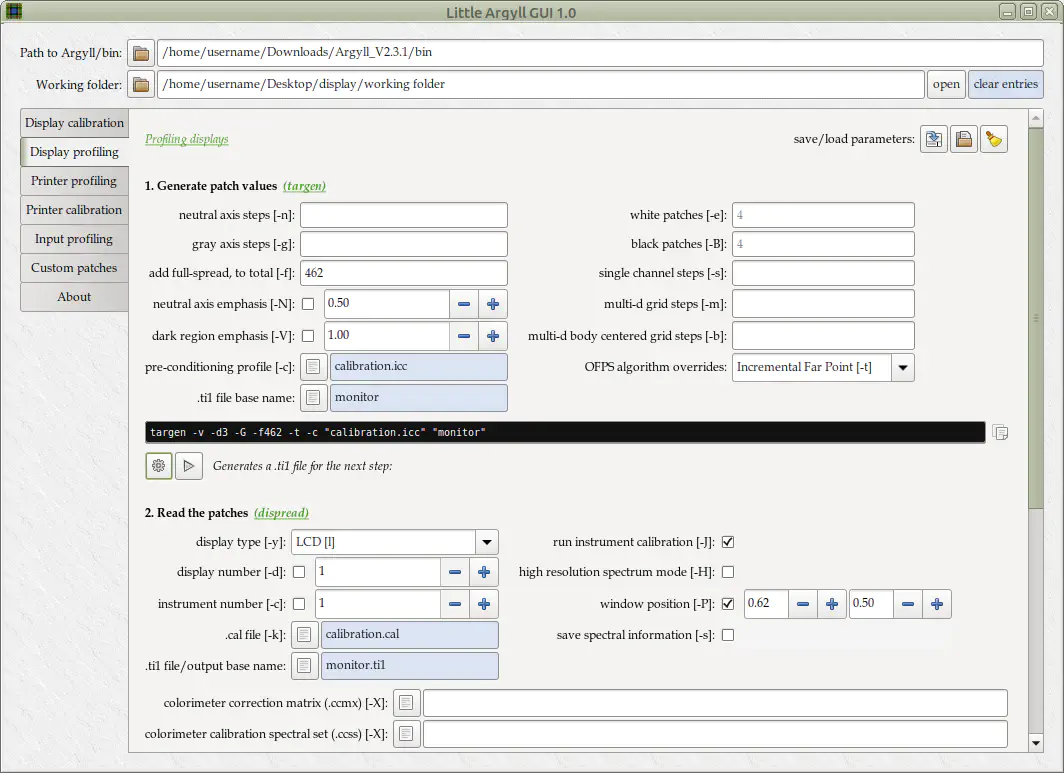1064x773 pixels.
Task: Browse file for colorimeter calibration spectral set
Action: [406, 734]
